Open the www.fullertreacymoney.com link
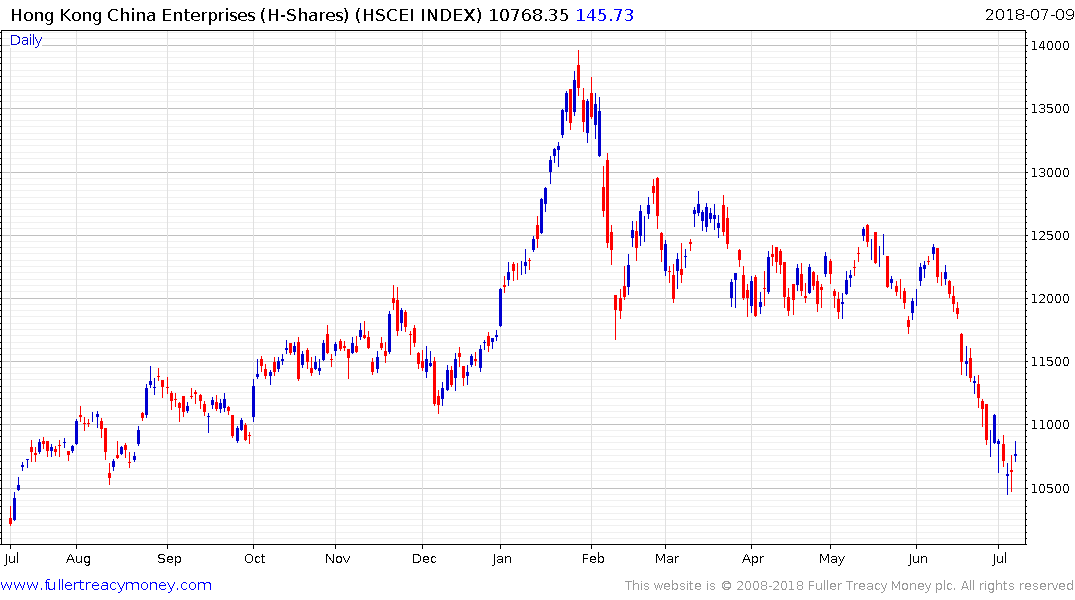Image resolution: width=1075 pixels, height=600 pixels. (x=106, y=585)
